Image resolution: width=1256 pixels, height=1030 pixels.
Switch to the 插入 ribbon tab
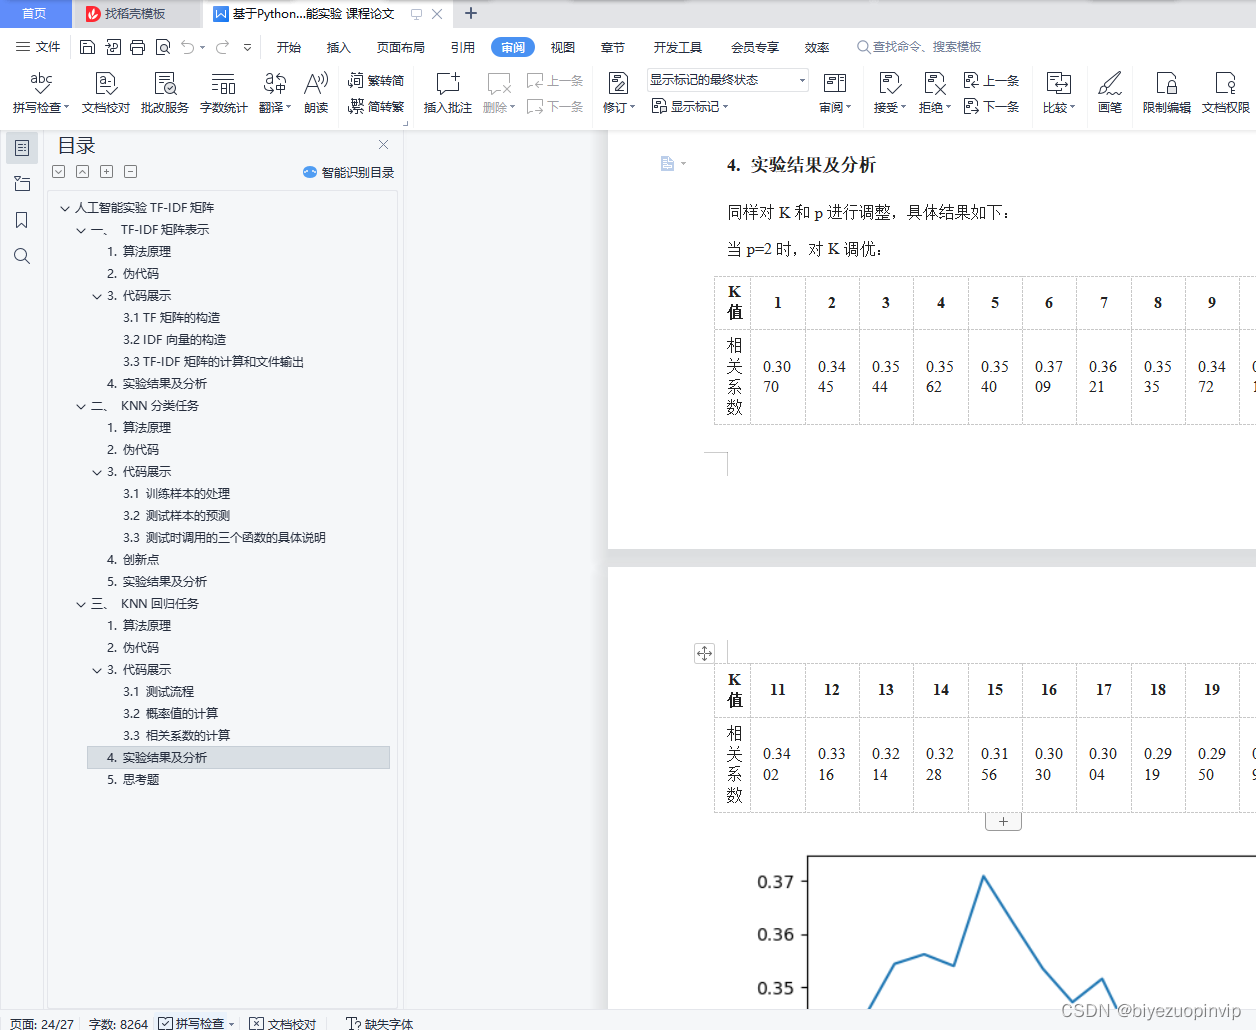339,47
